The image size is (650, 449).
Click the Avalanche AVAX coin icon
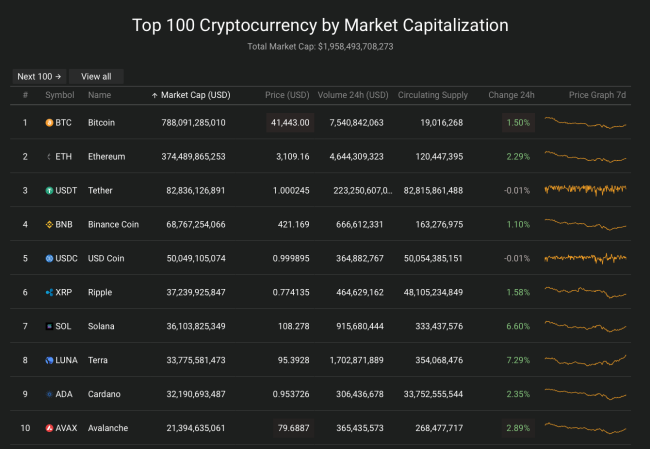(49, 428)
